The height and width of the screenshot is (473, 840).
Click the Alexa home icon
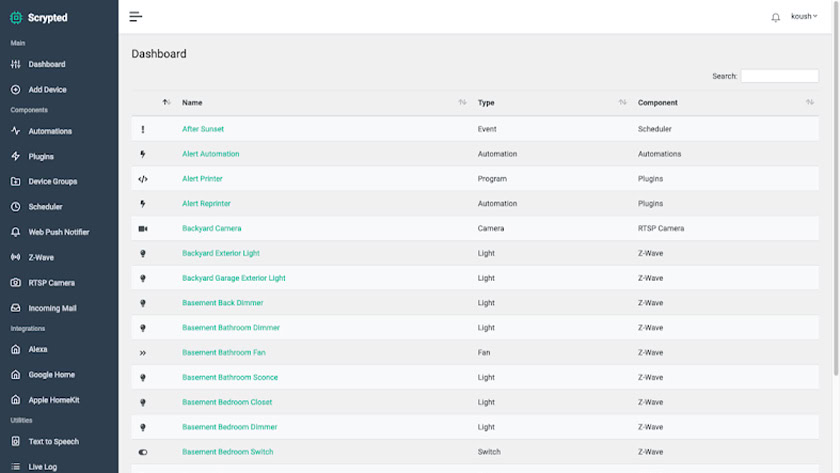[16, 349]
